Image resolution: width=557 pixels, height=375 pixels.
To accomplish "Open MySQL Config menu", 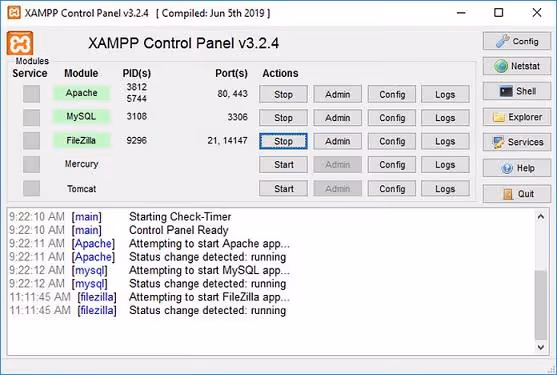I will (392, 118).
